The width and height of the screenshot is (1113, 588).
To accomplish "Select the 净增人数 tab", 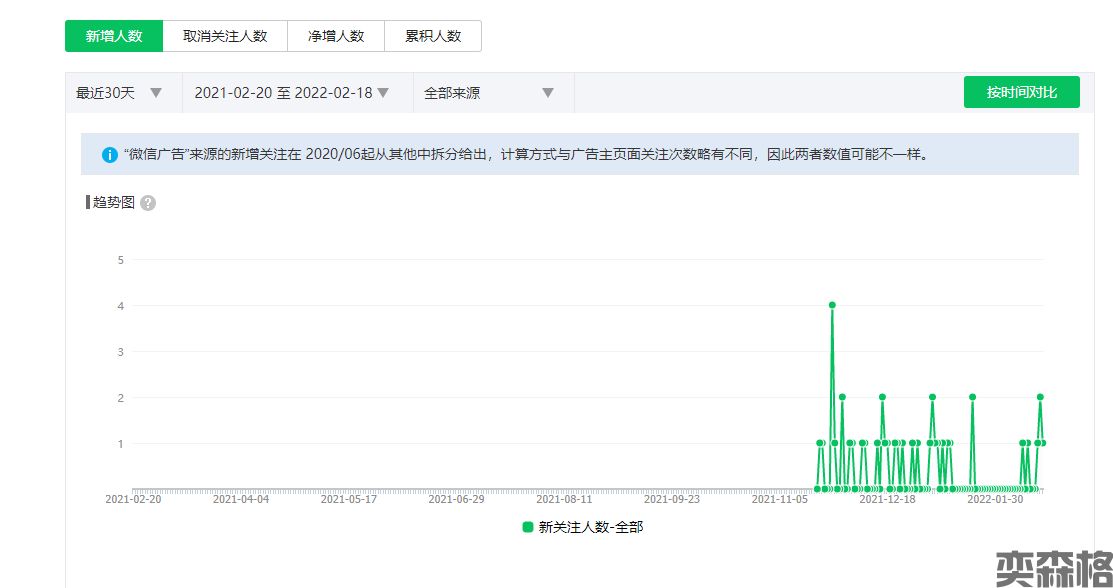I will 336,36.
